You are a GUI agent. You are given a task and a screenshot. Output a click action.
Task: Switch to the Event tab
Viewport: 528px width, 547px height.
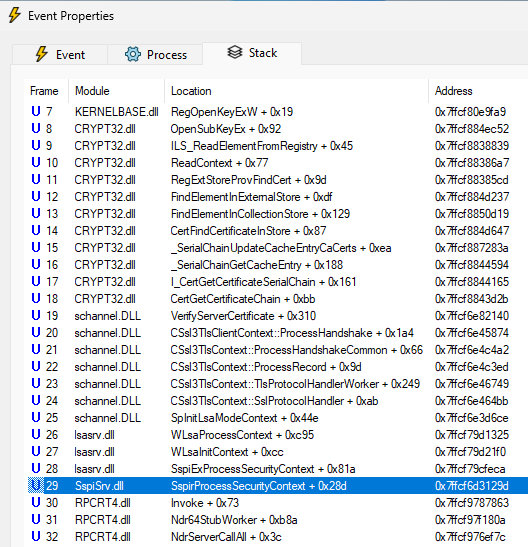[x=60, y=54]
